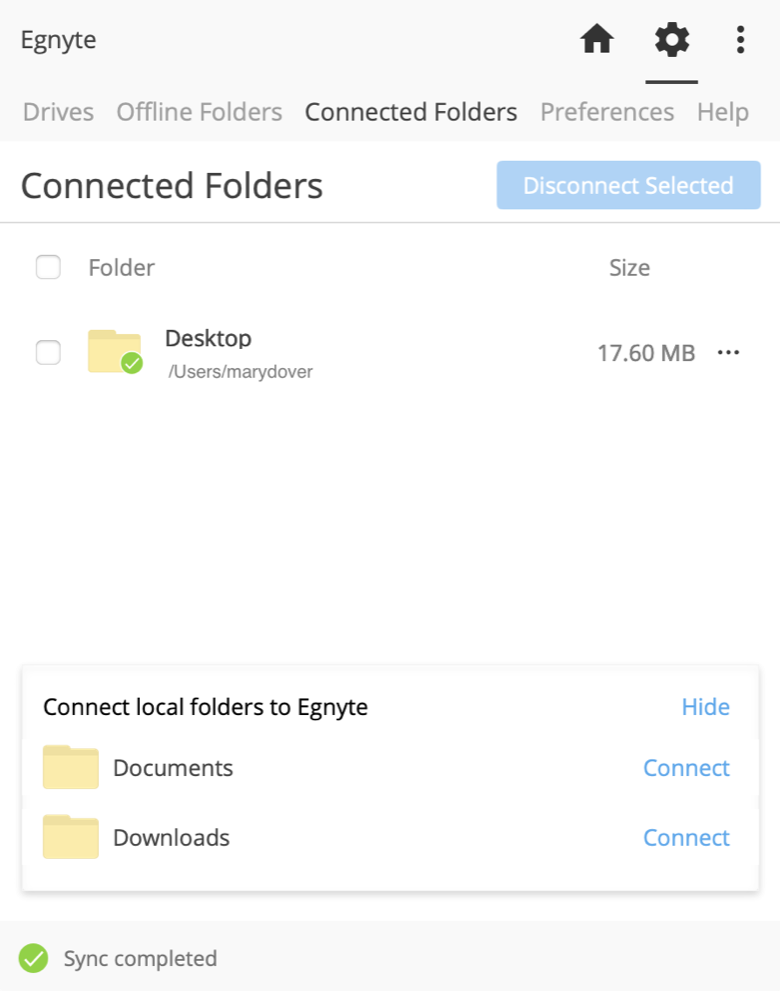
Task: Open the Settings gear
Action: 671,39
